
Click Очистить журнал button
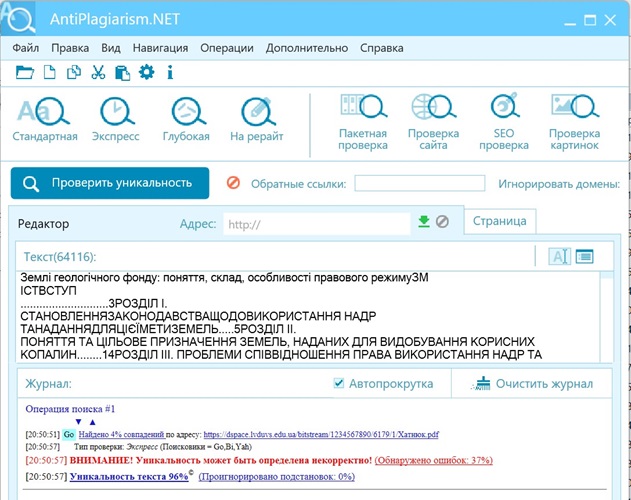click(x=532, y=384)
